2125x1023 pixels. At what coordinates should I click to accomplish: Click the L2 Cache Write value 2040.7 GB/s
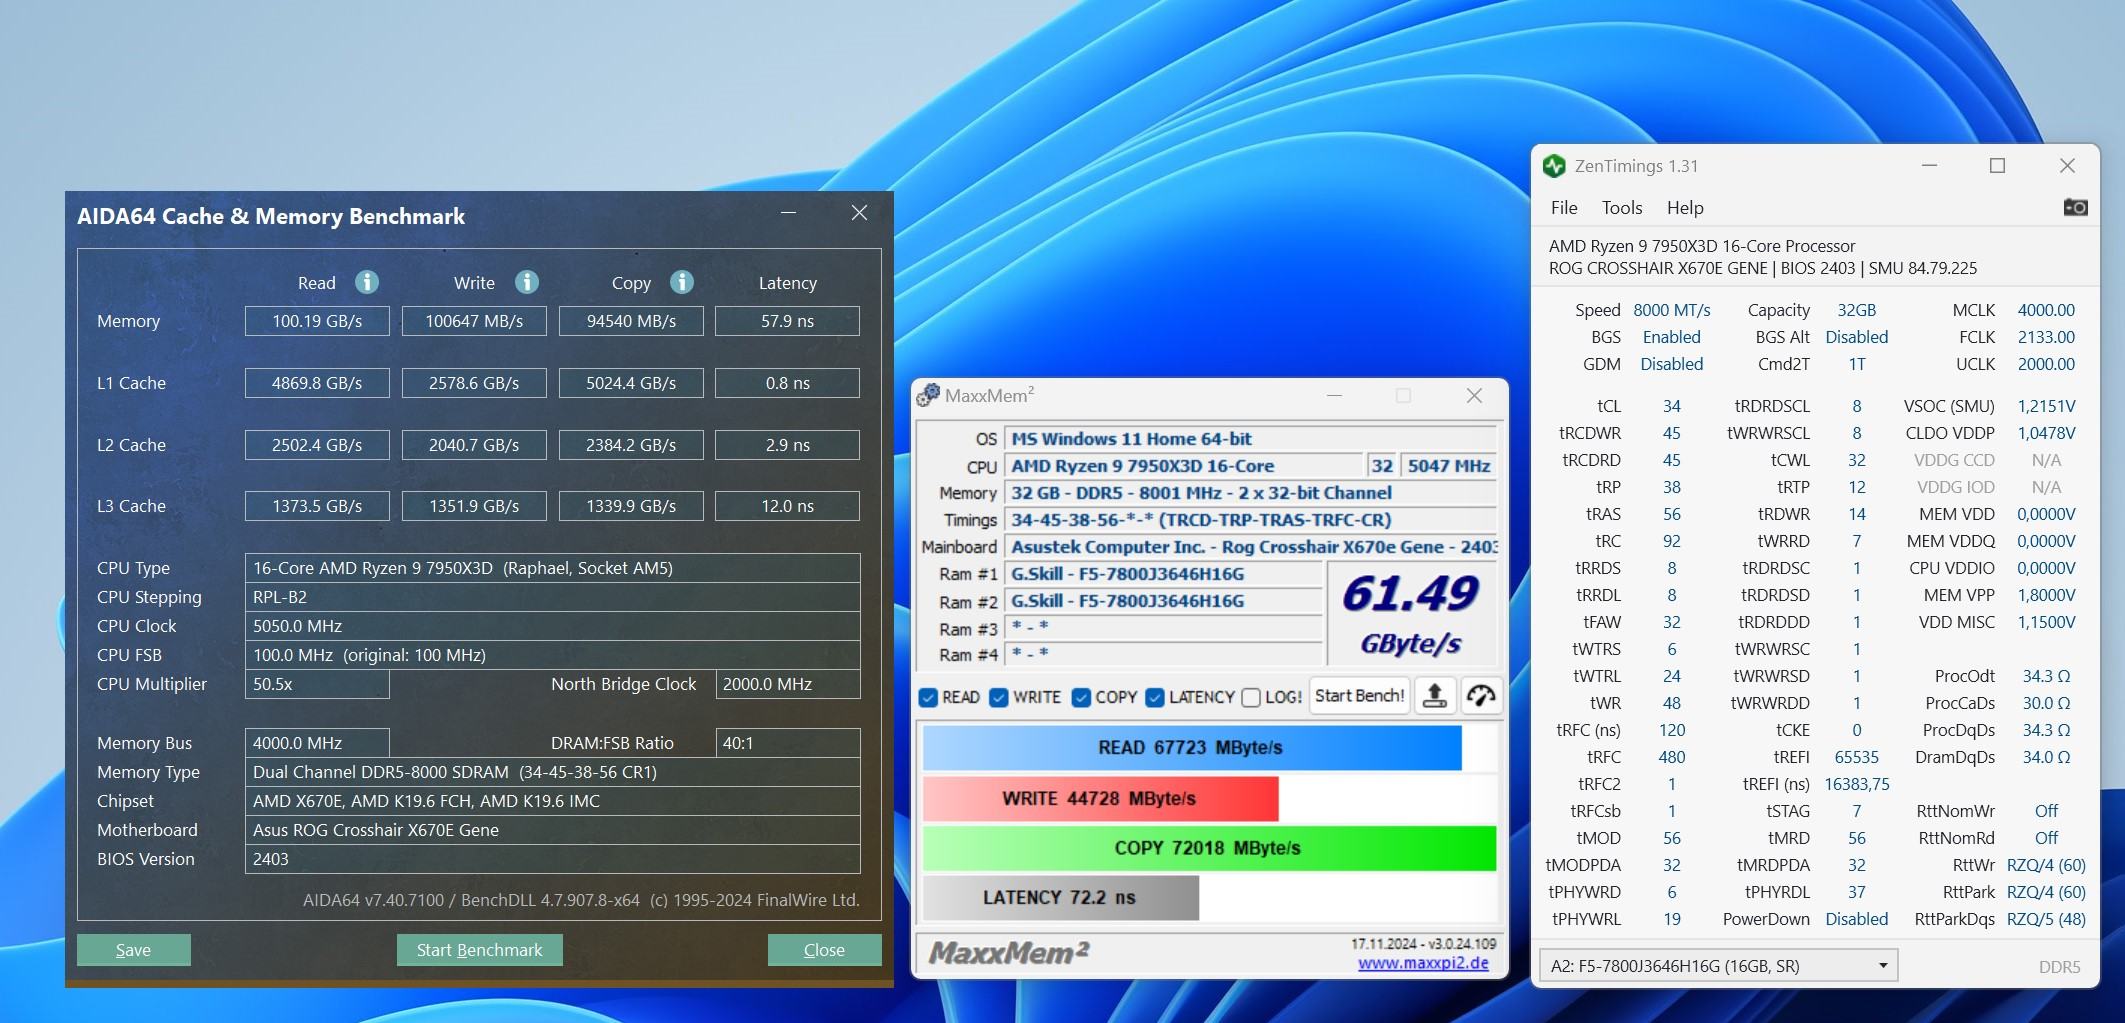(x=474, y=445)
